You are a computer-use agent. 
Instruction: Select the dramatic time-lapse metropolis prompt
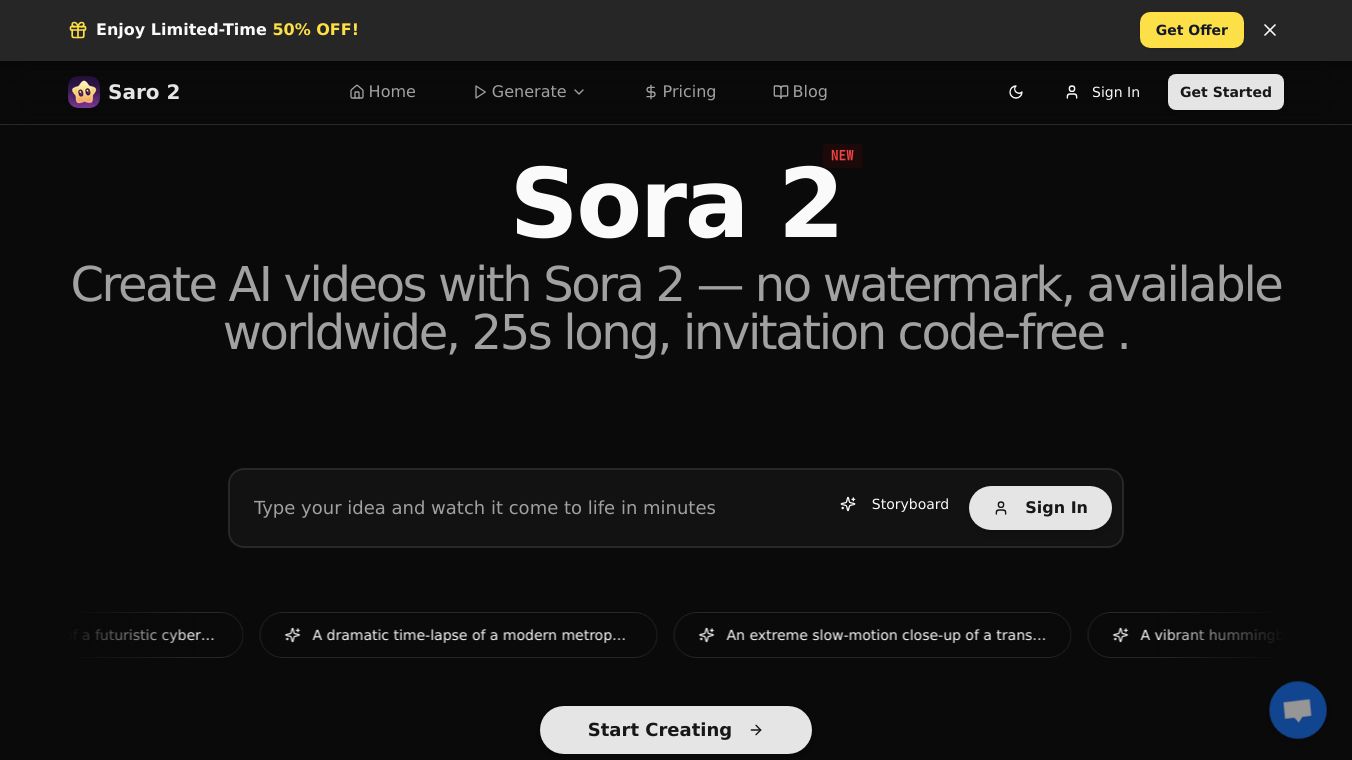(x=458, y=635)
